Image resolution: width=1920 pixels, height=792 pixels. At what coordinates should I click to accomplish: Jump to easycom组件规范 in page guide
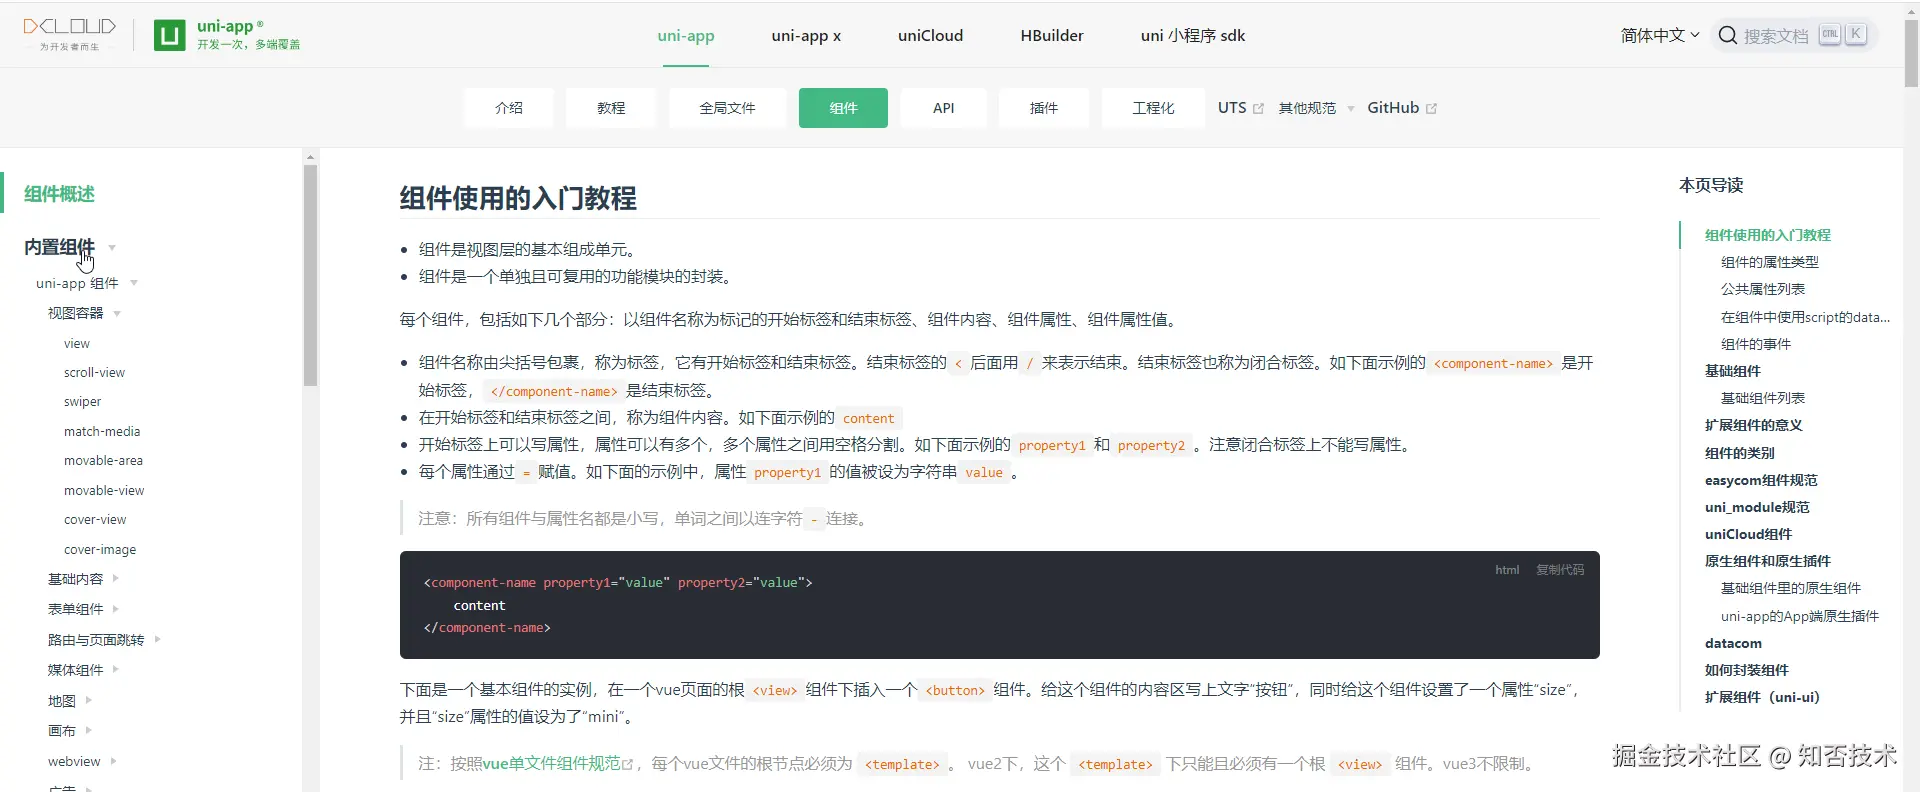1761,480
